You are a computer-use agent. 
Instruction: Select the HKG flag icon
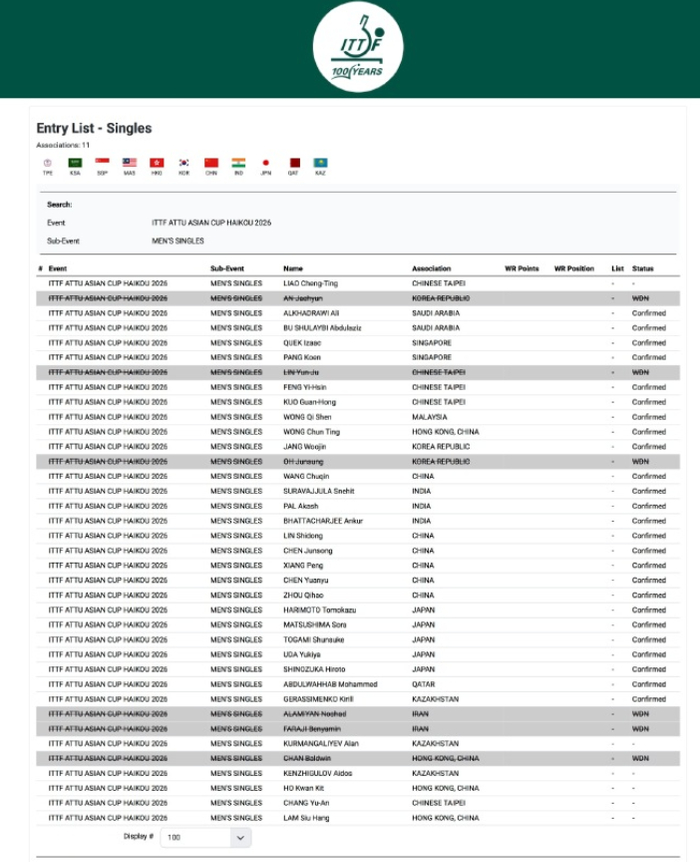(157, 163)
